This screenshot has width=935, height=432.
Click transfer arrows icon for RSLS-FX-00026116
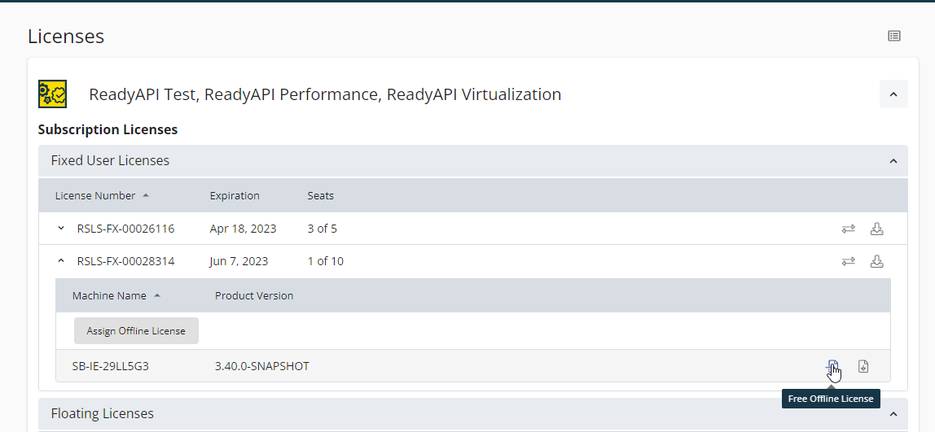point(848,229)
